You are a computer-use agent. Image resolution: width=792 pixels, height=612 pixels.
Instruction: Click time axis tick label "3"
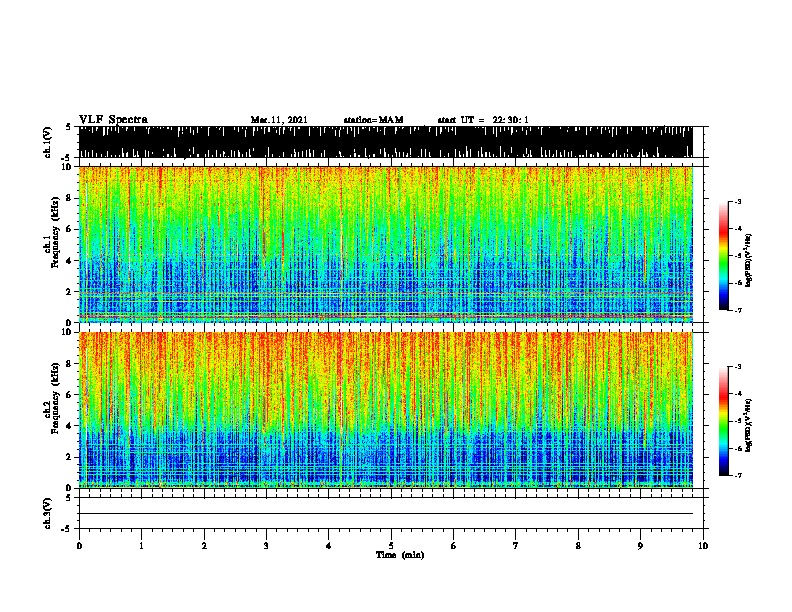click(x=266, y=546)
